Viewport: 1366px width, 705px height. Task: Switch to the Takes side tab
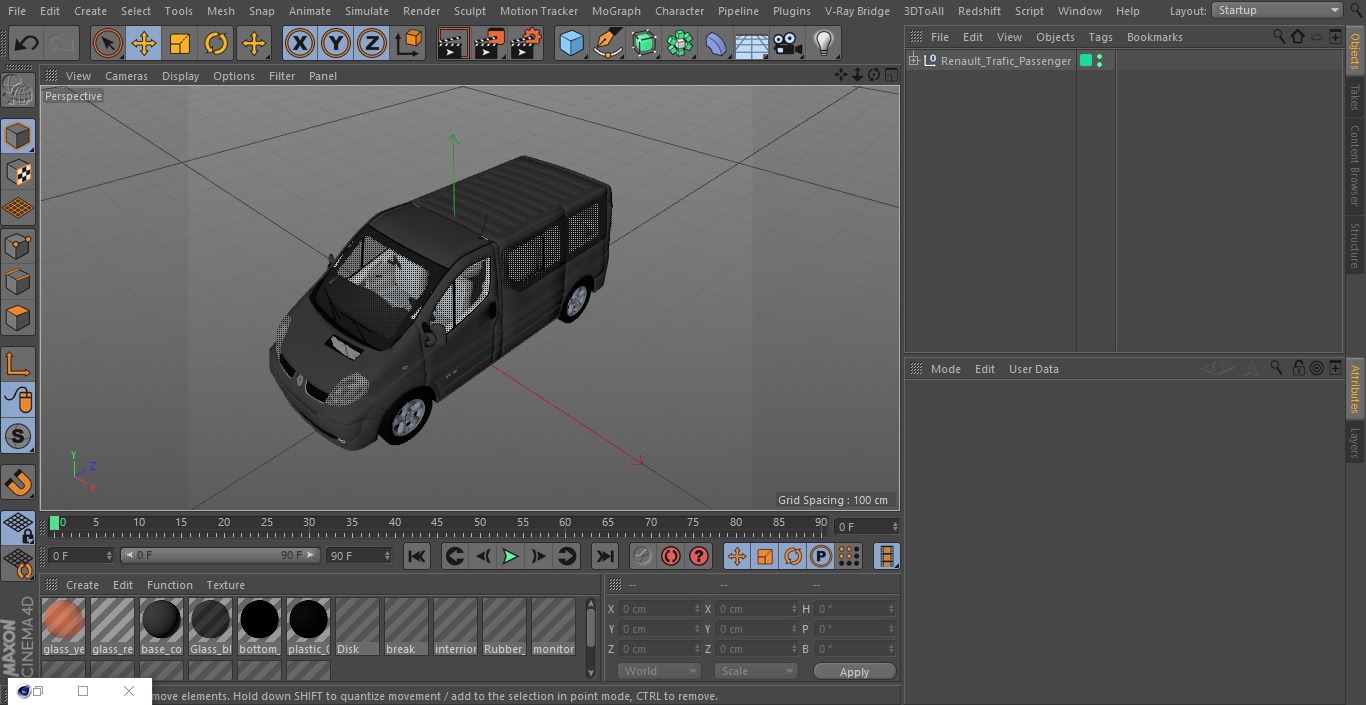click(1355, 96)
